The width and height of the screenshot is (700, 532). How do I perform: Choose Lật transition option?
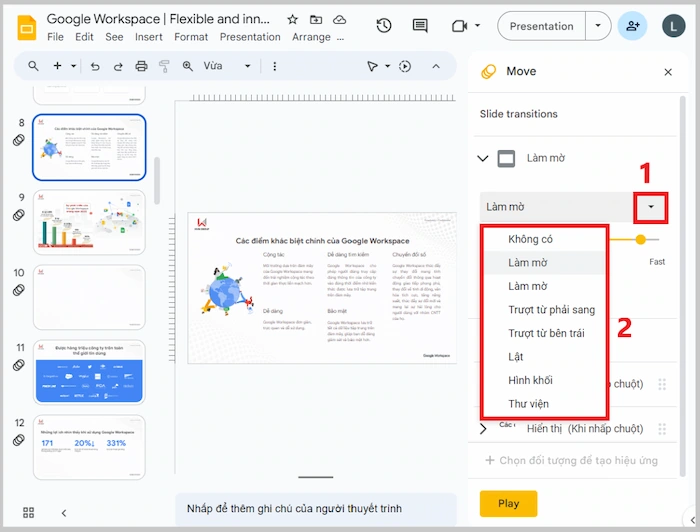point(545,357)
